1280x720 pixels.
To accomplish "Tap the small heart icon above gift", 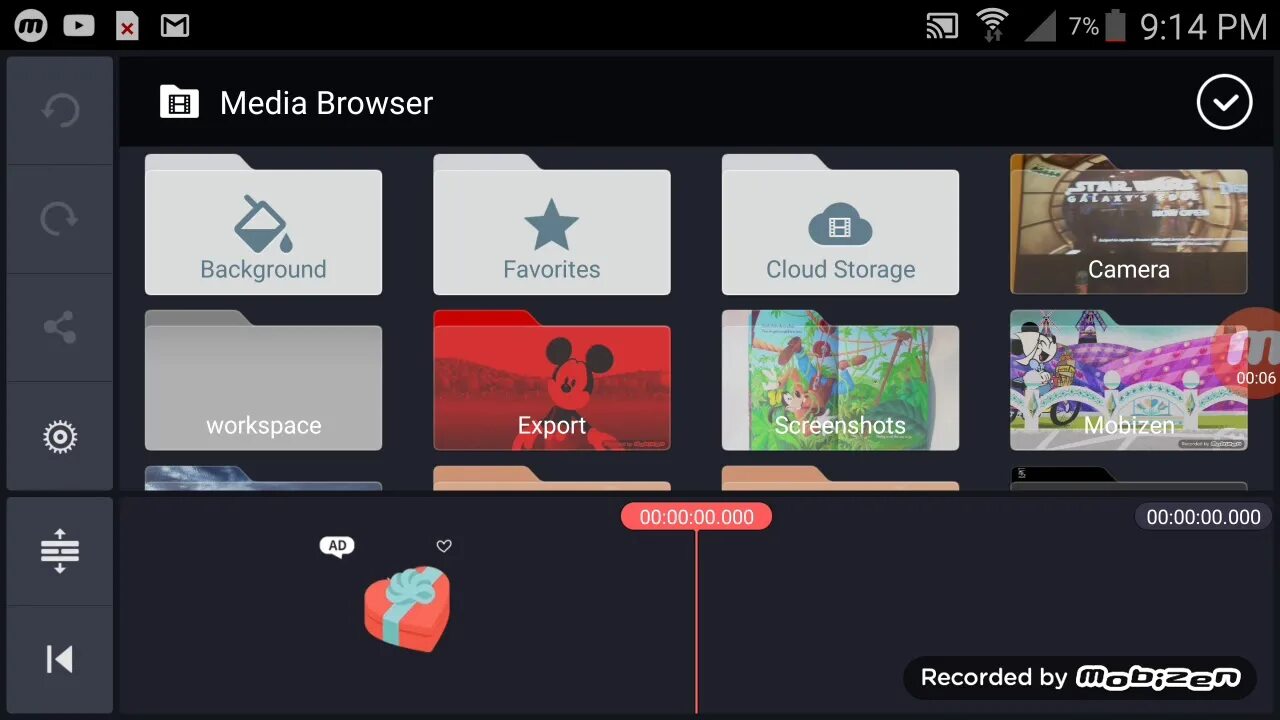I will [x=444, y=545].
